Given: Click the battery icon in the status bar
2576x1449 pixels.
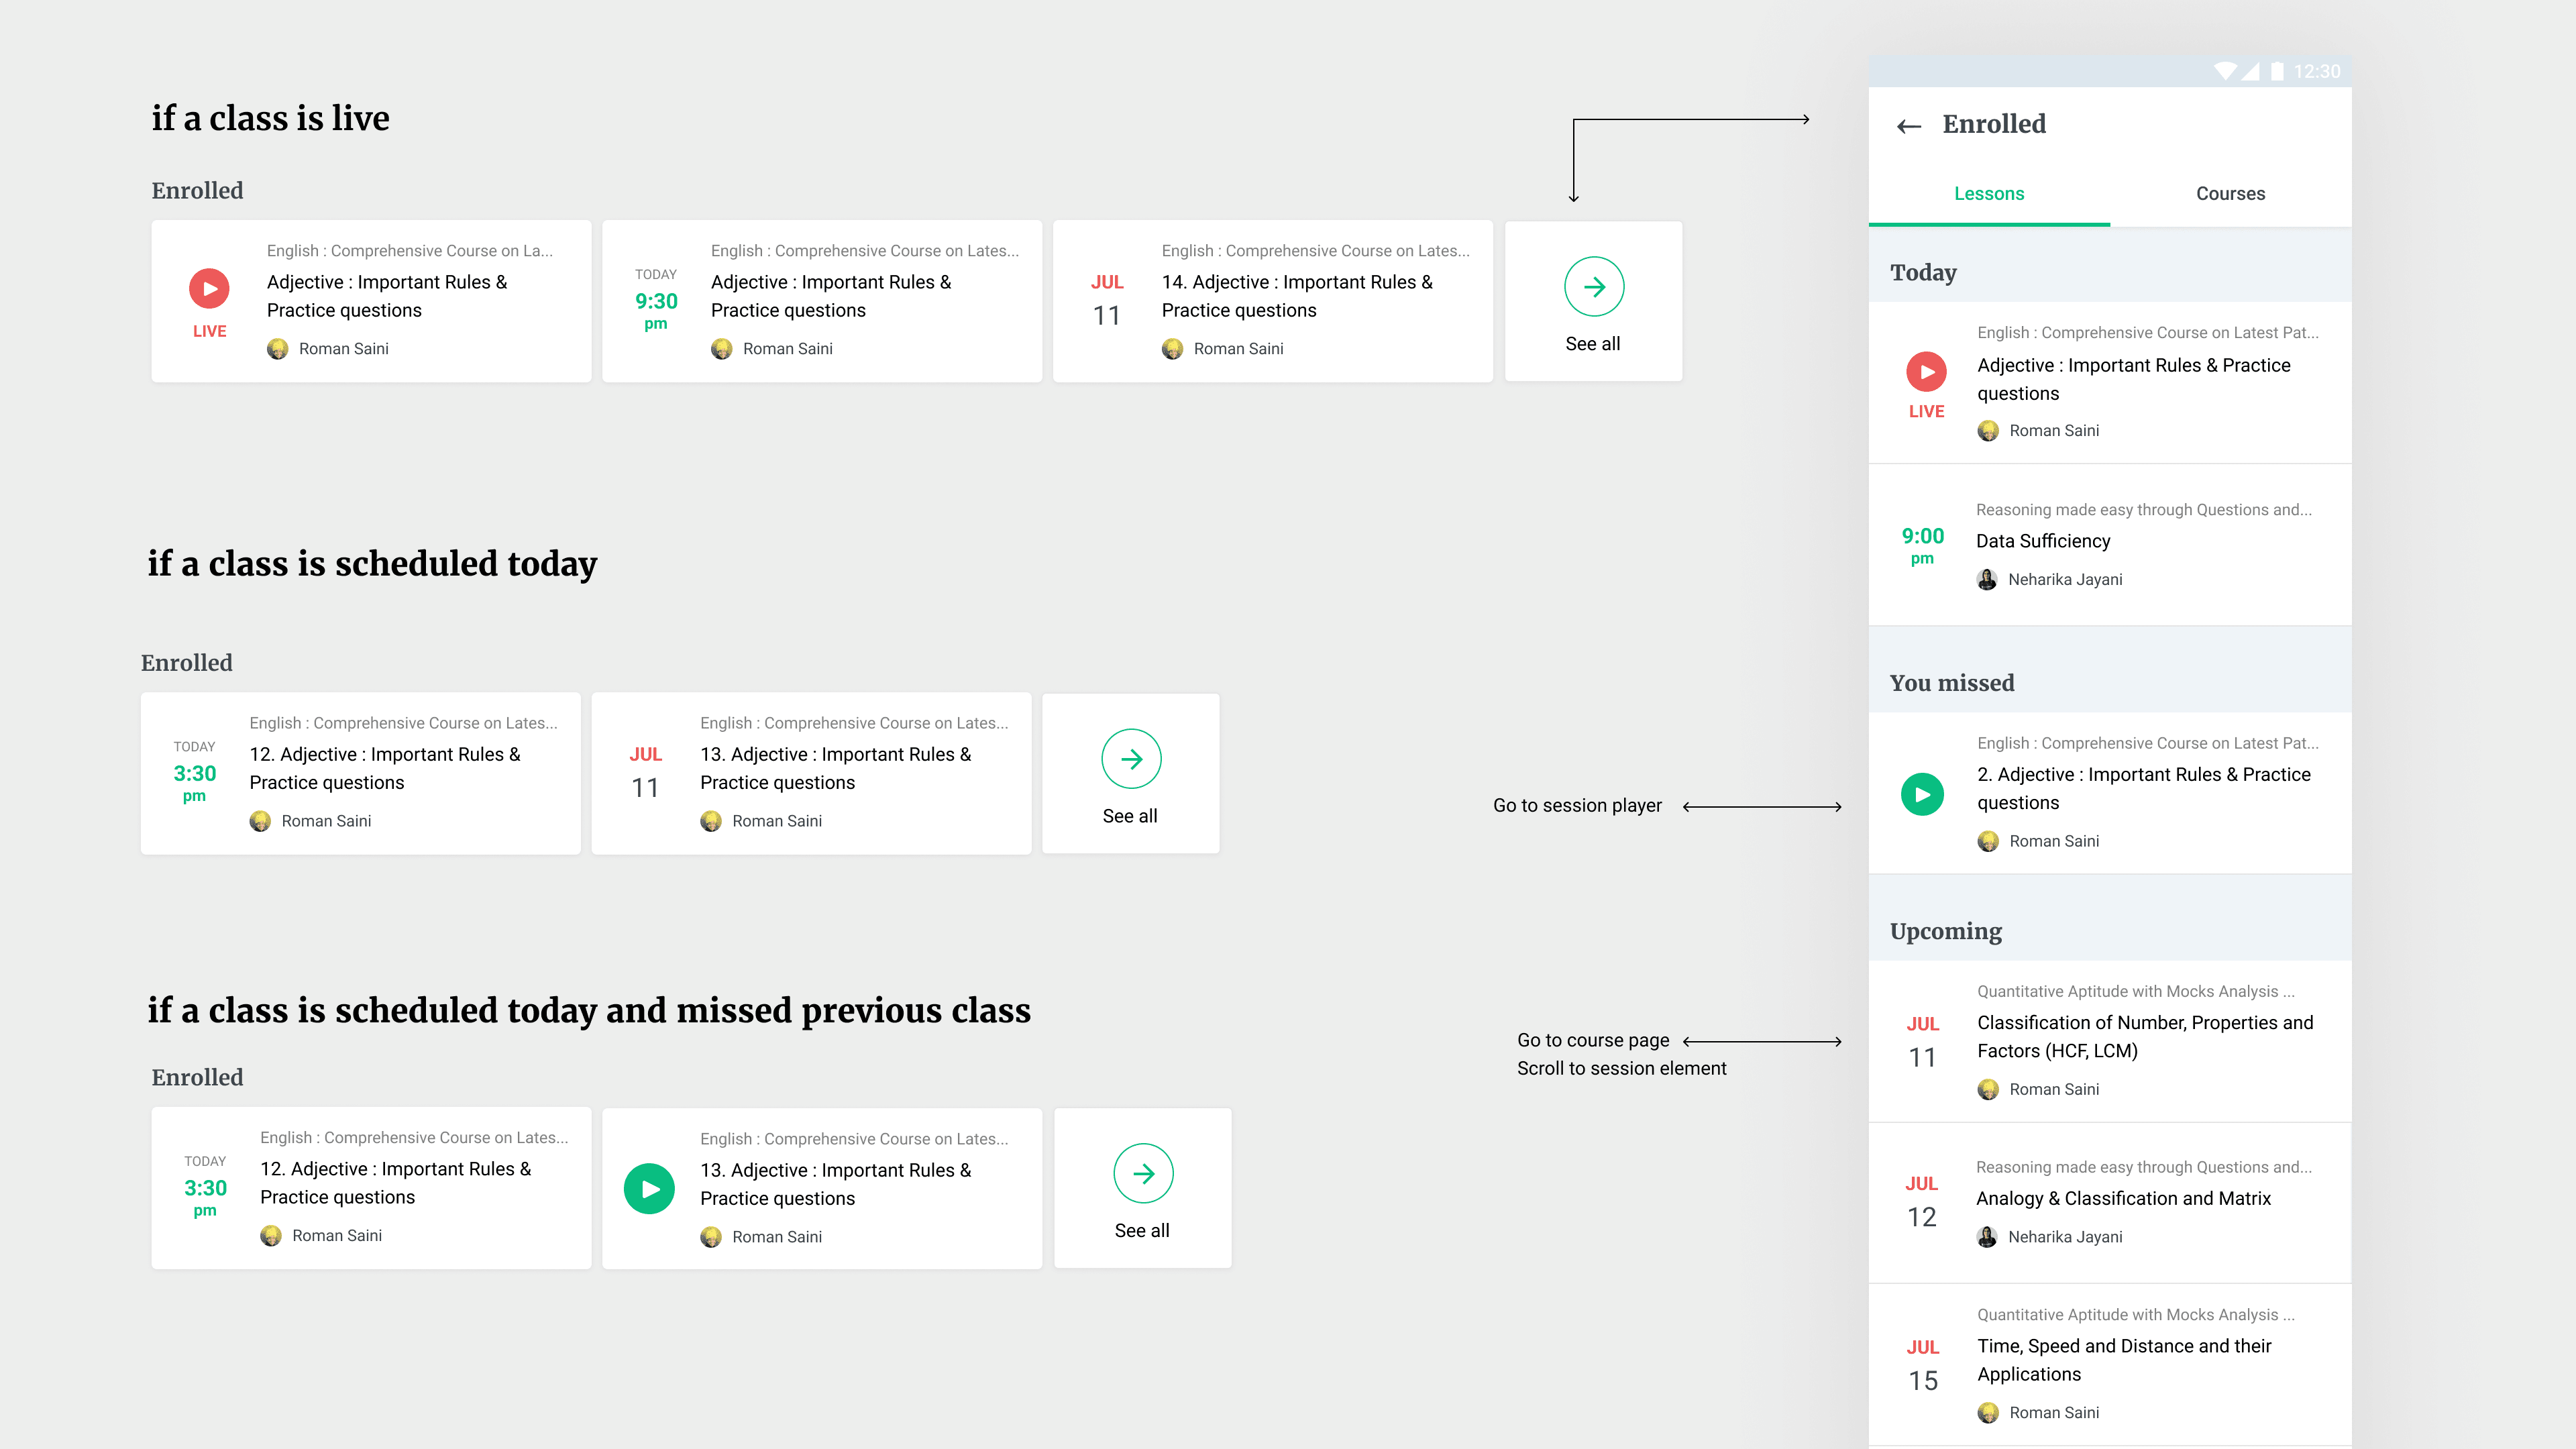Looking at the screenshot, I should tap(2276, 71).
